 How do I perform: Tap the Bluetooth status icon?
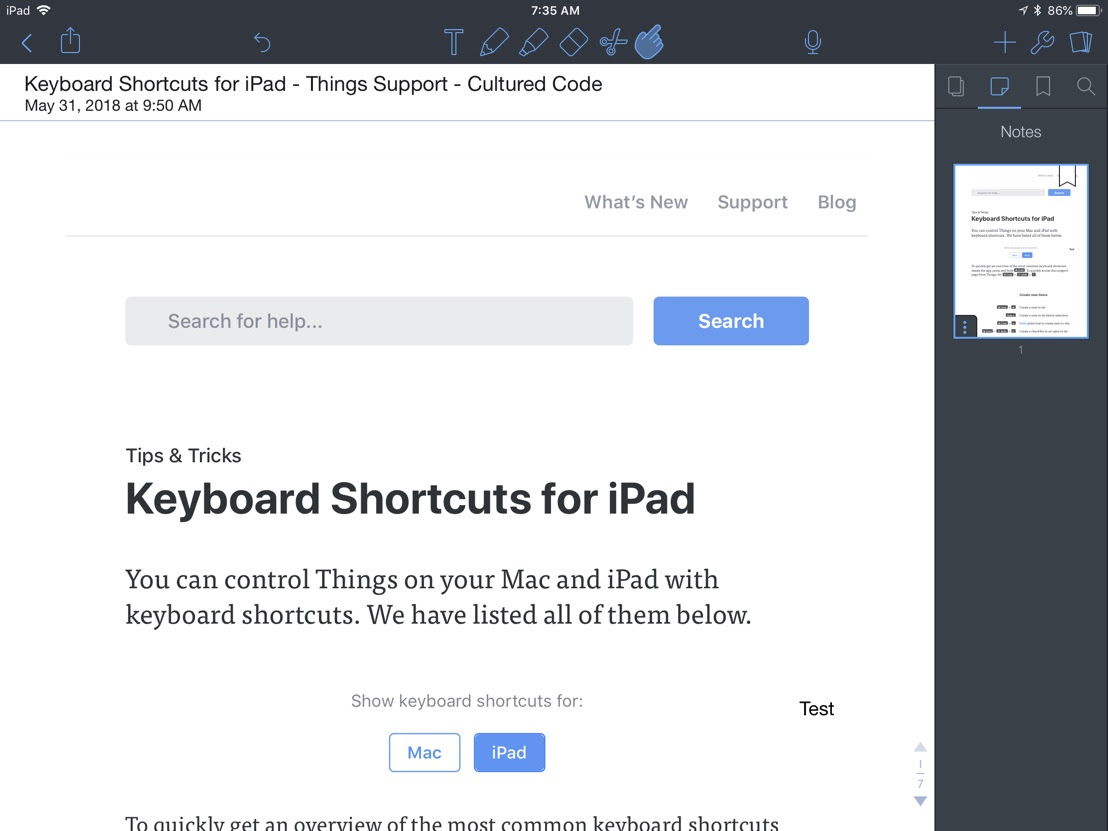[x=1037, y=10]
